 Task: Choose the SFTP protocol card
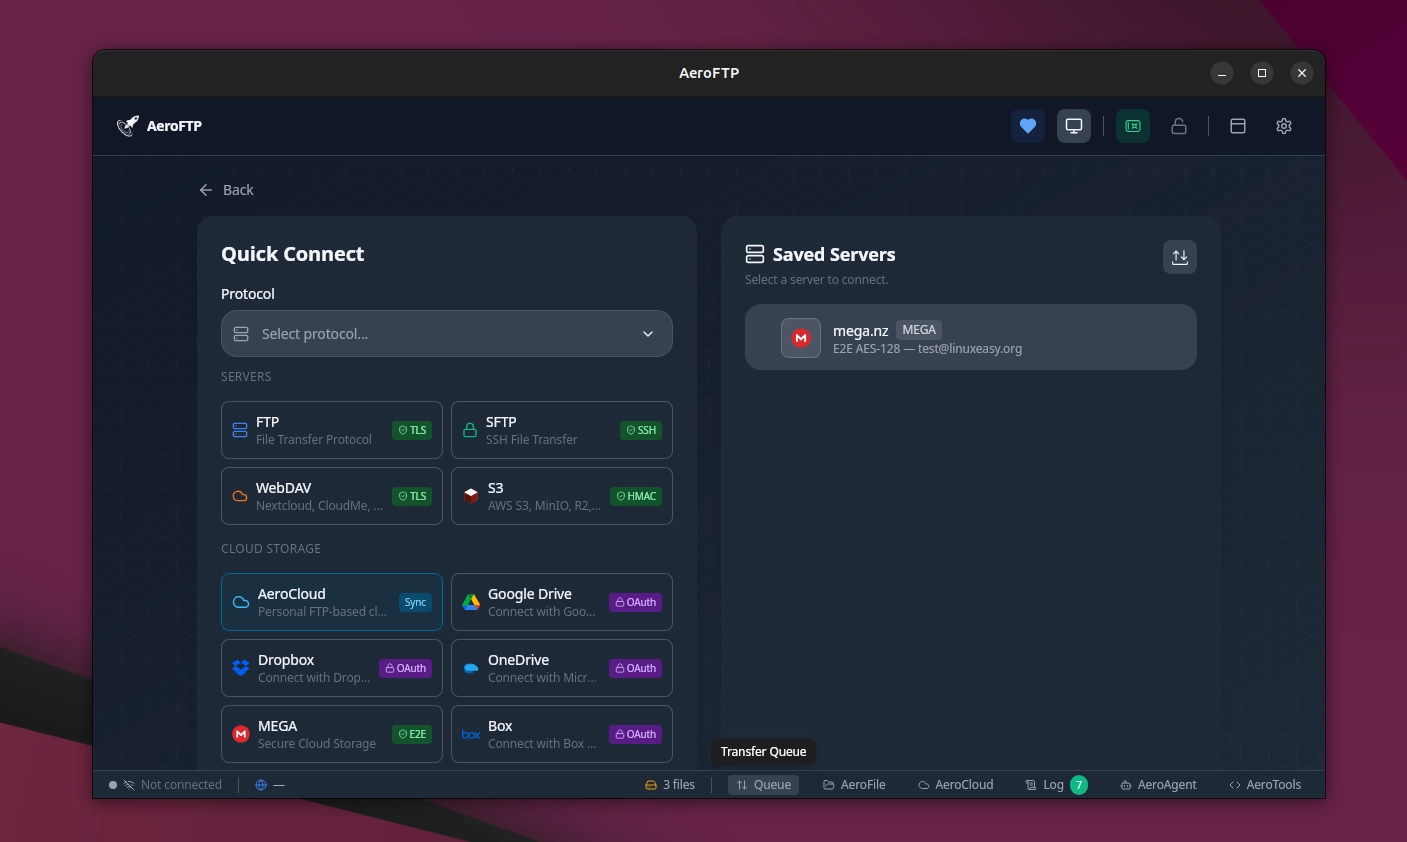pyautogui.click(x=561, y=430)
